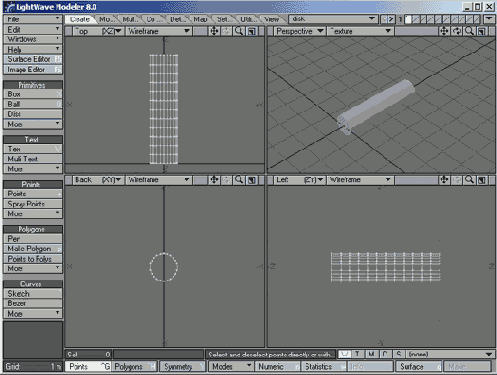
Task: Select the Spray Points tool
Action: click(33, 204)
